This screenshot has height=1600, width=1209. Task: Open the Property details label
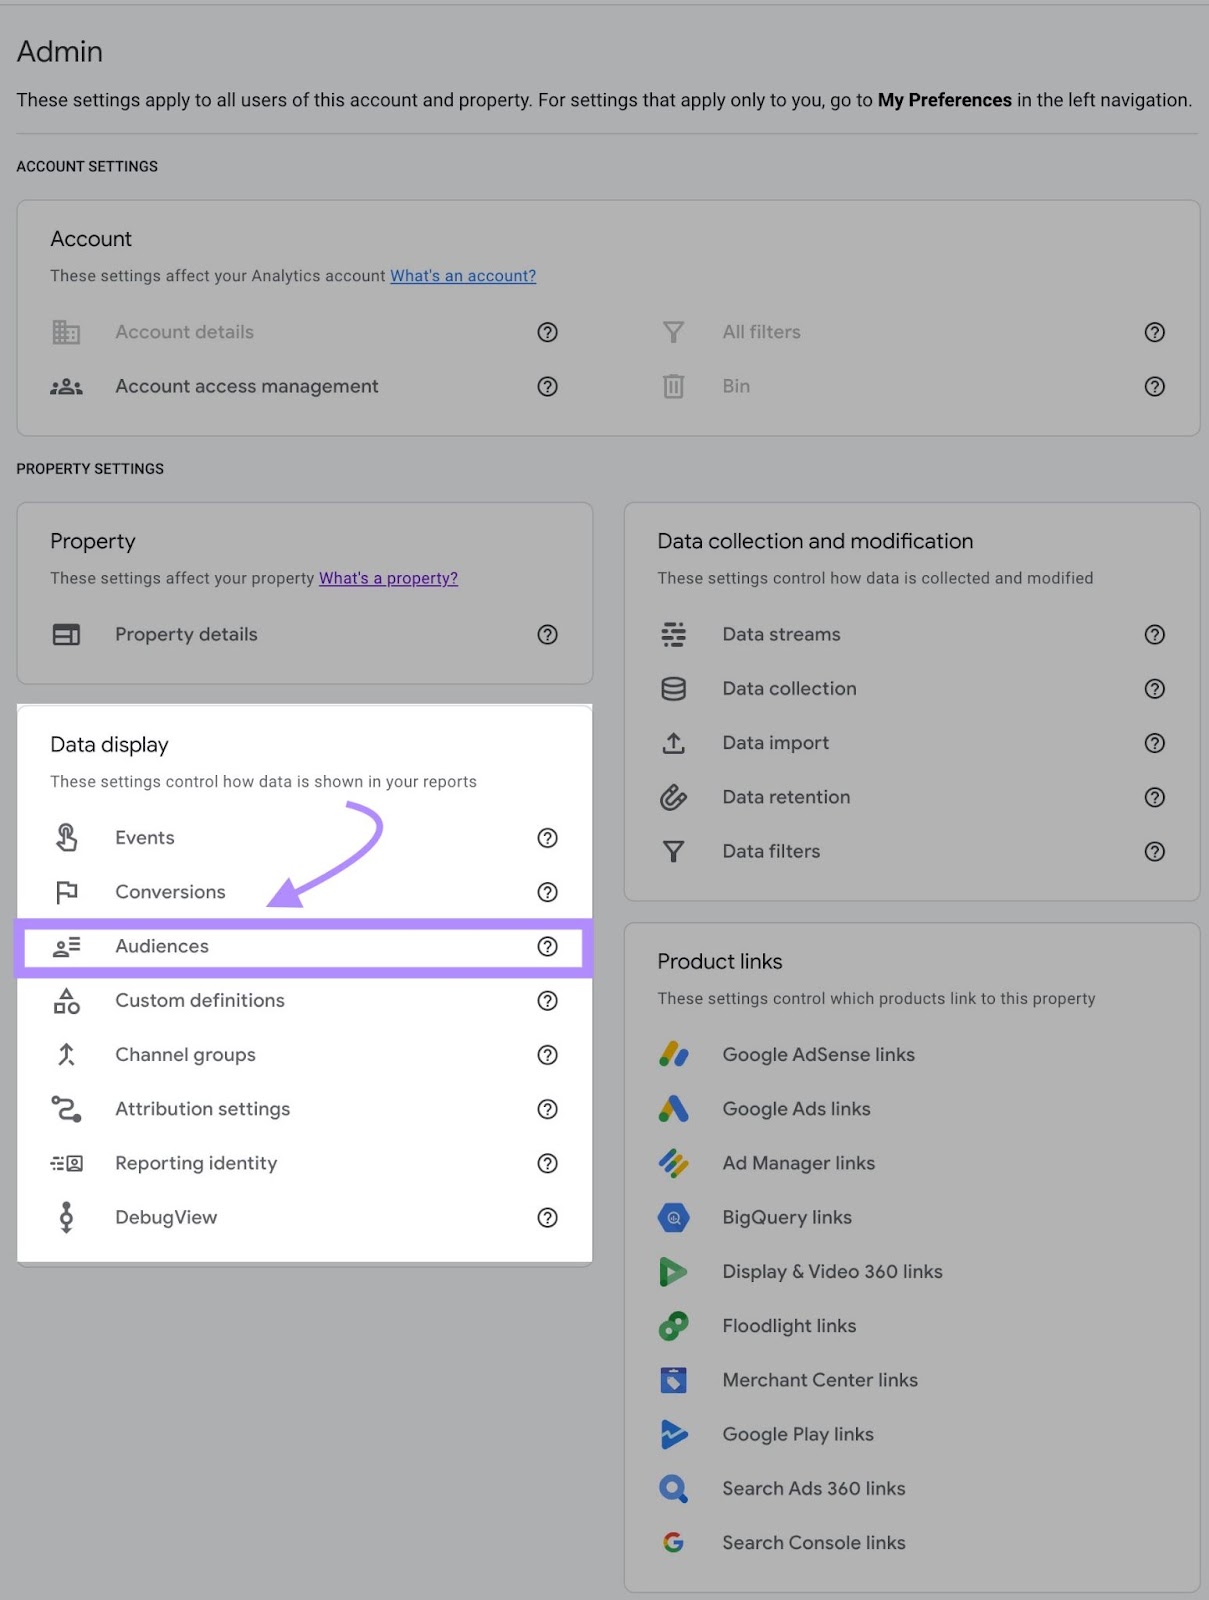(186, 634)
